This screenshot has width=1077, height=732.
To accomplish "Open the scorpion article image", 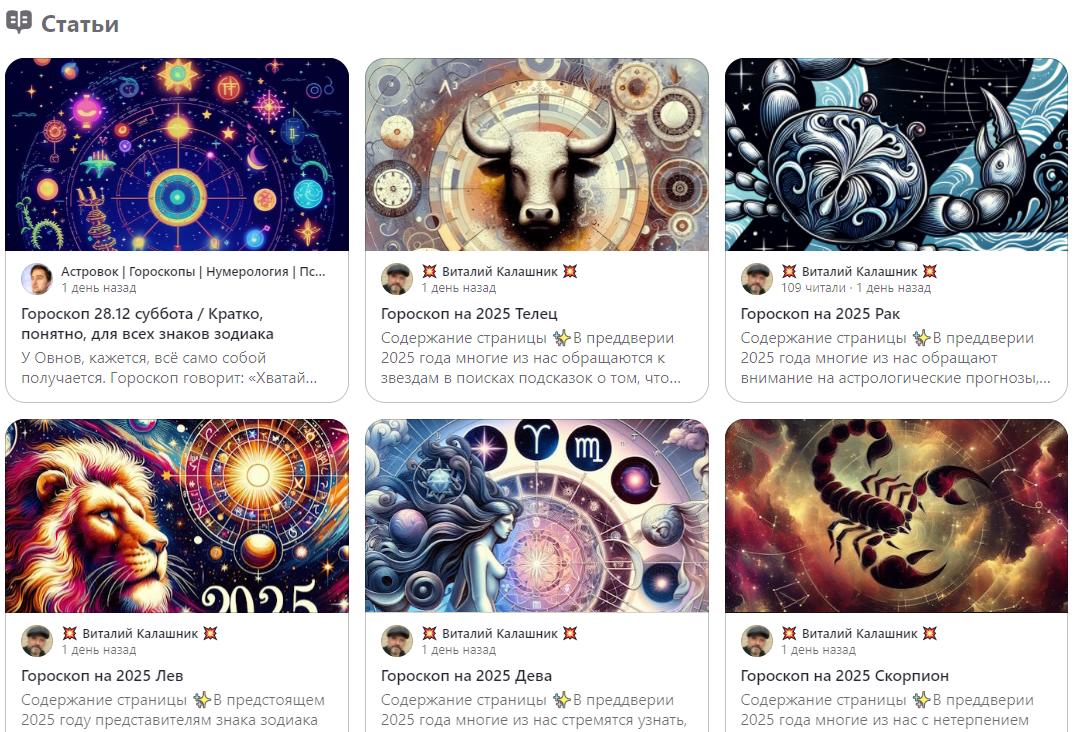I will (896, 516).
